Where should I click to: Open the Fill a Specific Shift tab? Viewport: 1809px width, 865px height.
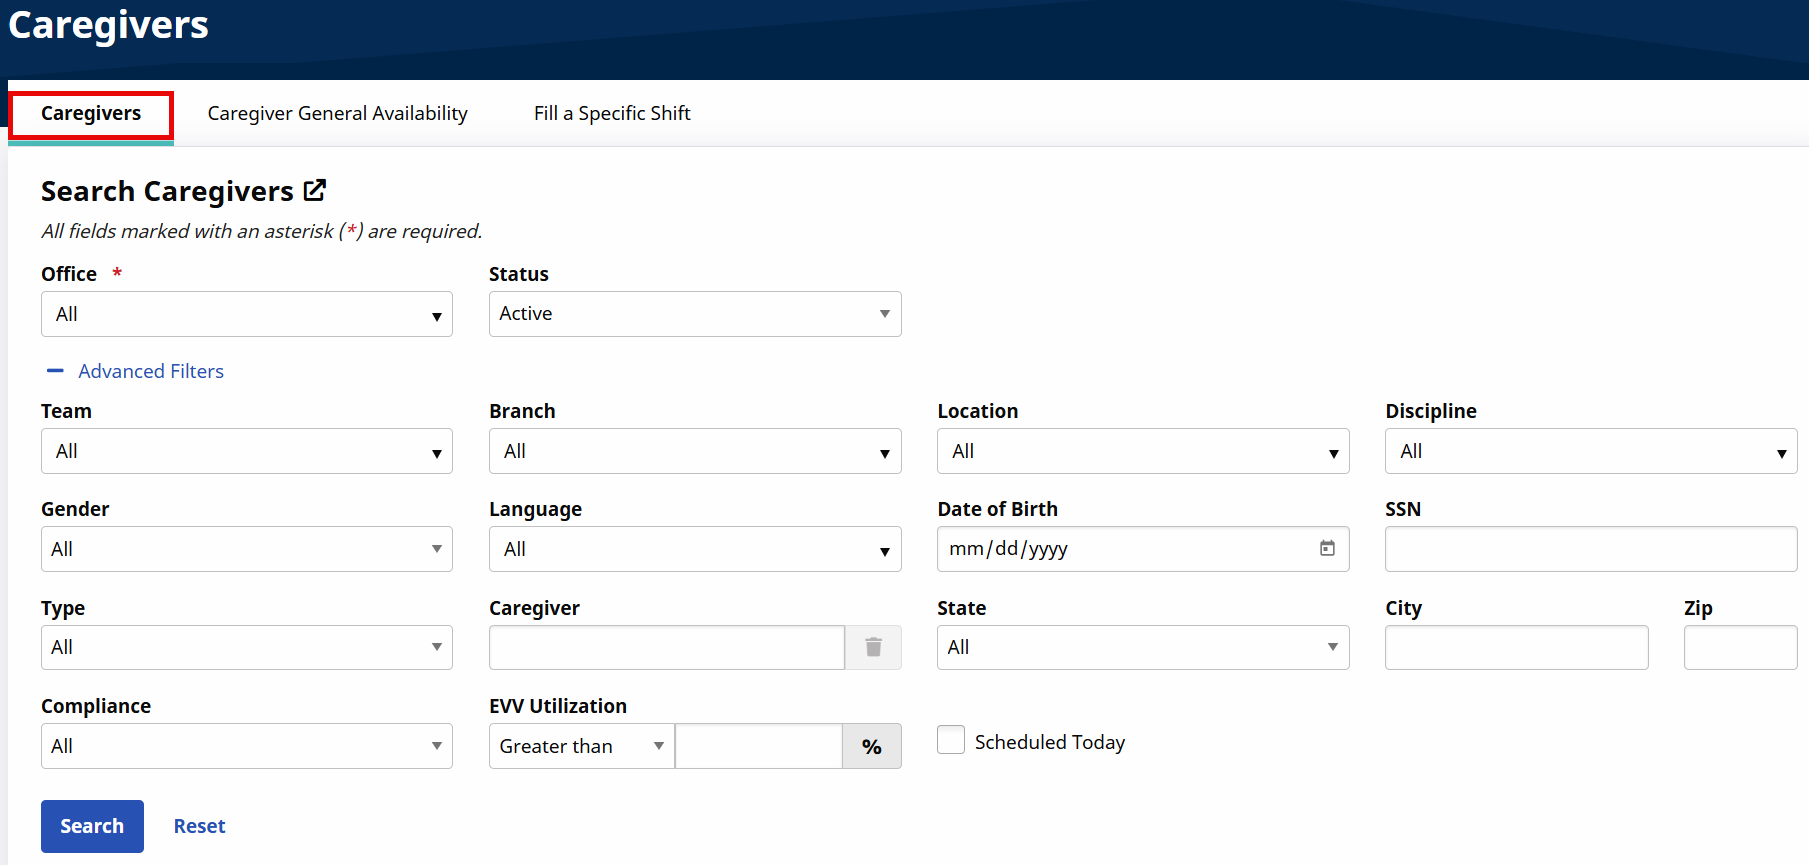click(x=612, y=113)
